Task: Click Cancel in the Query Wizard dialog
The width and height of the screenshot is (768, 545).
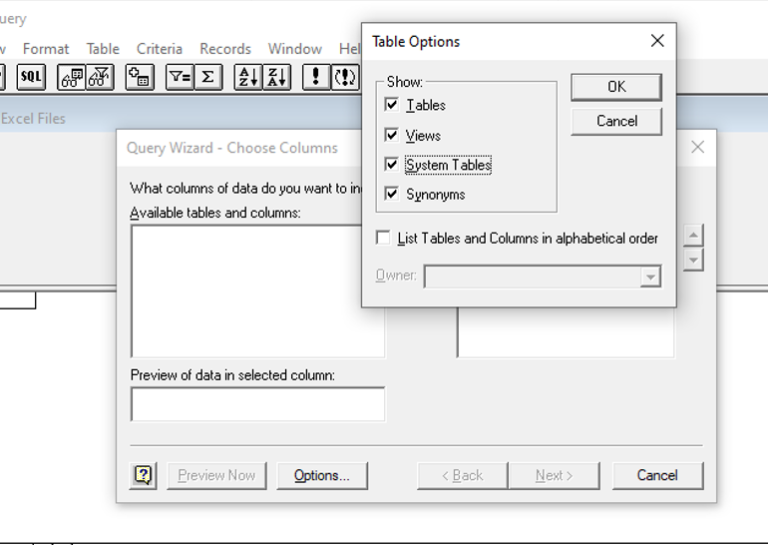Action: tap(657, 475)
